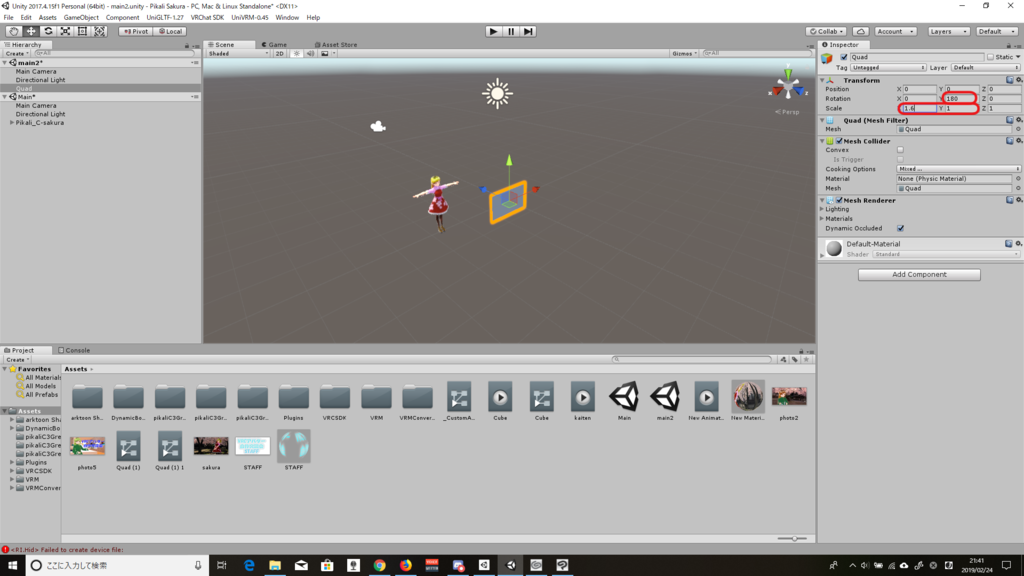The image size is (1024, 576).
Task: Click the Rotation Y field
Action: (x=961, y=99)
